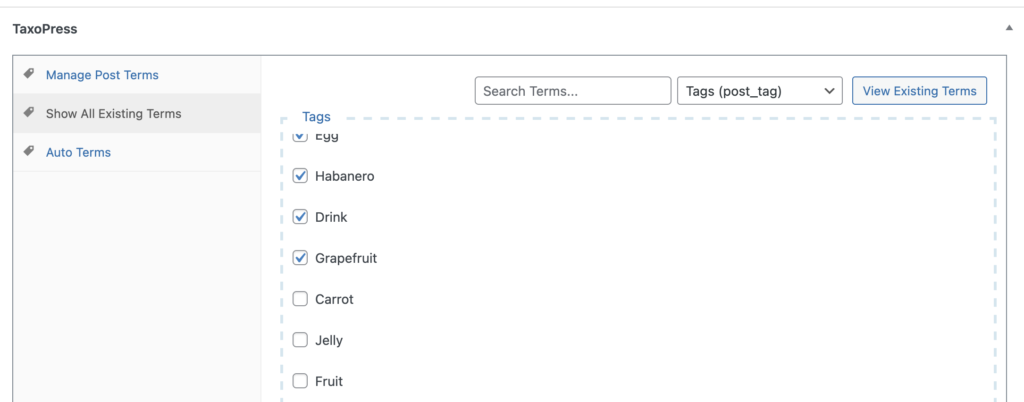This screenshot has width=1024, height=402.
Task: Uncheck the Drink tag checkbox
Action: click(300, 217)
